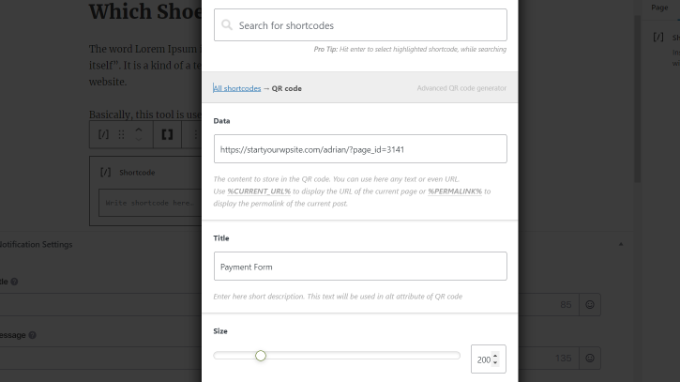Open the Page tab in sidebar

(x=659, y=7)
